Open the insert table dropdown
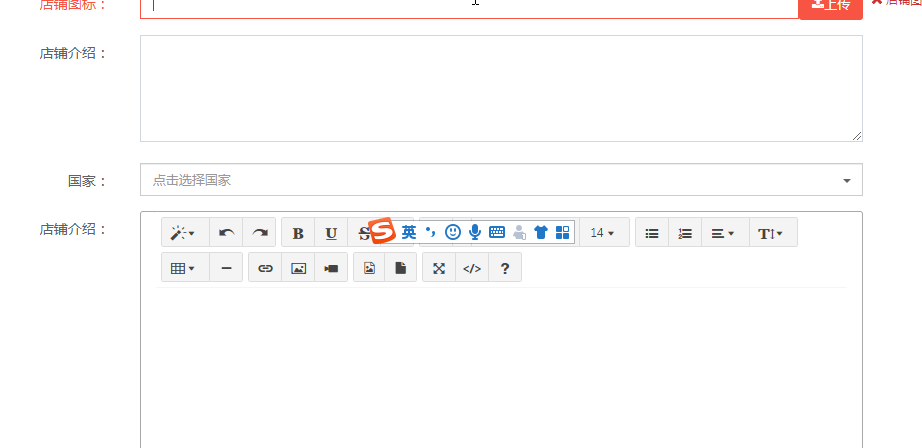 pyautogui.click(x=184, y=268)
